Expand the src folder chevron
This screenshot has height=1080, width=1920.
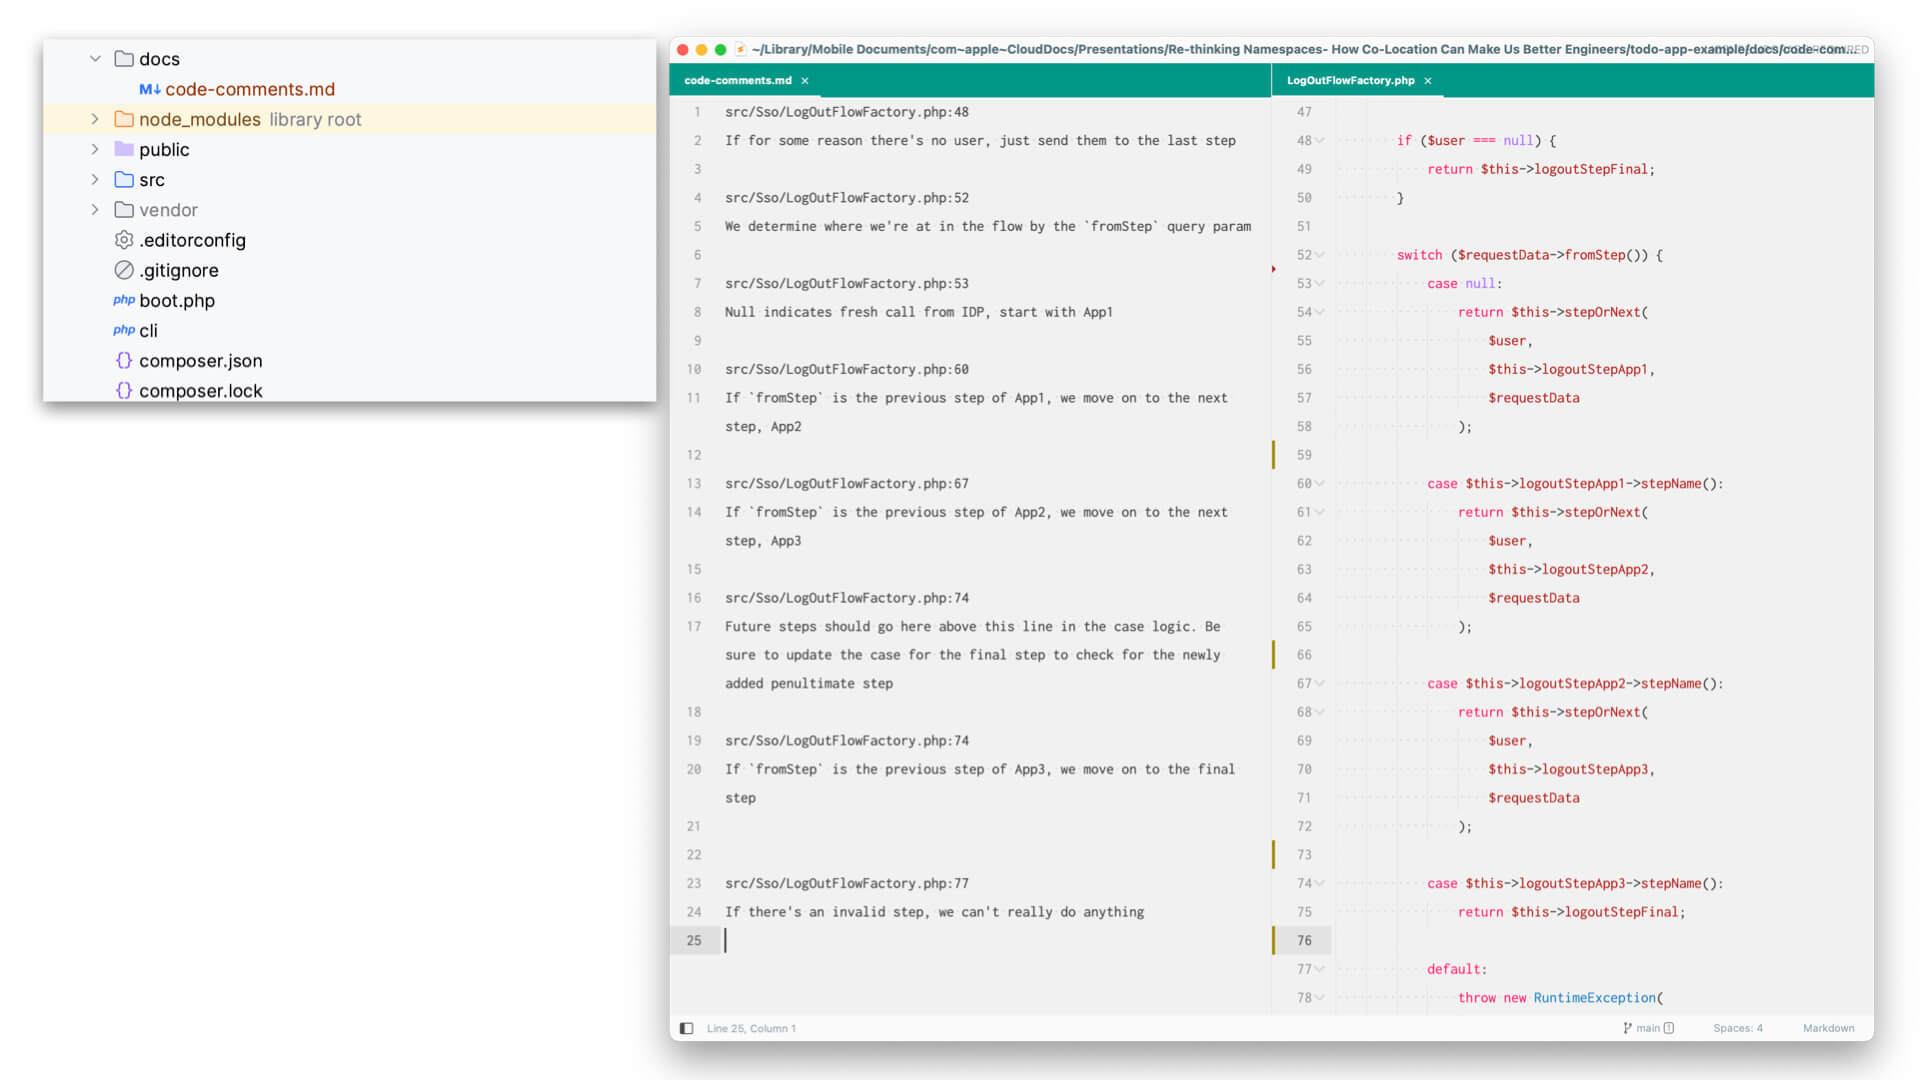pos(95,179)
